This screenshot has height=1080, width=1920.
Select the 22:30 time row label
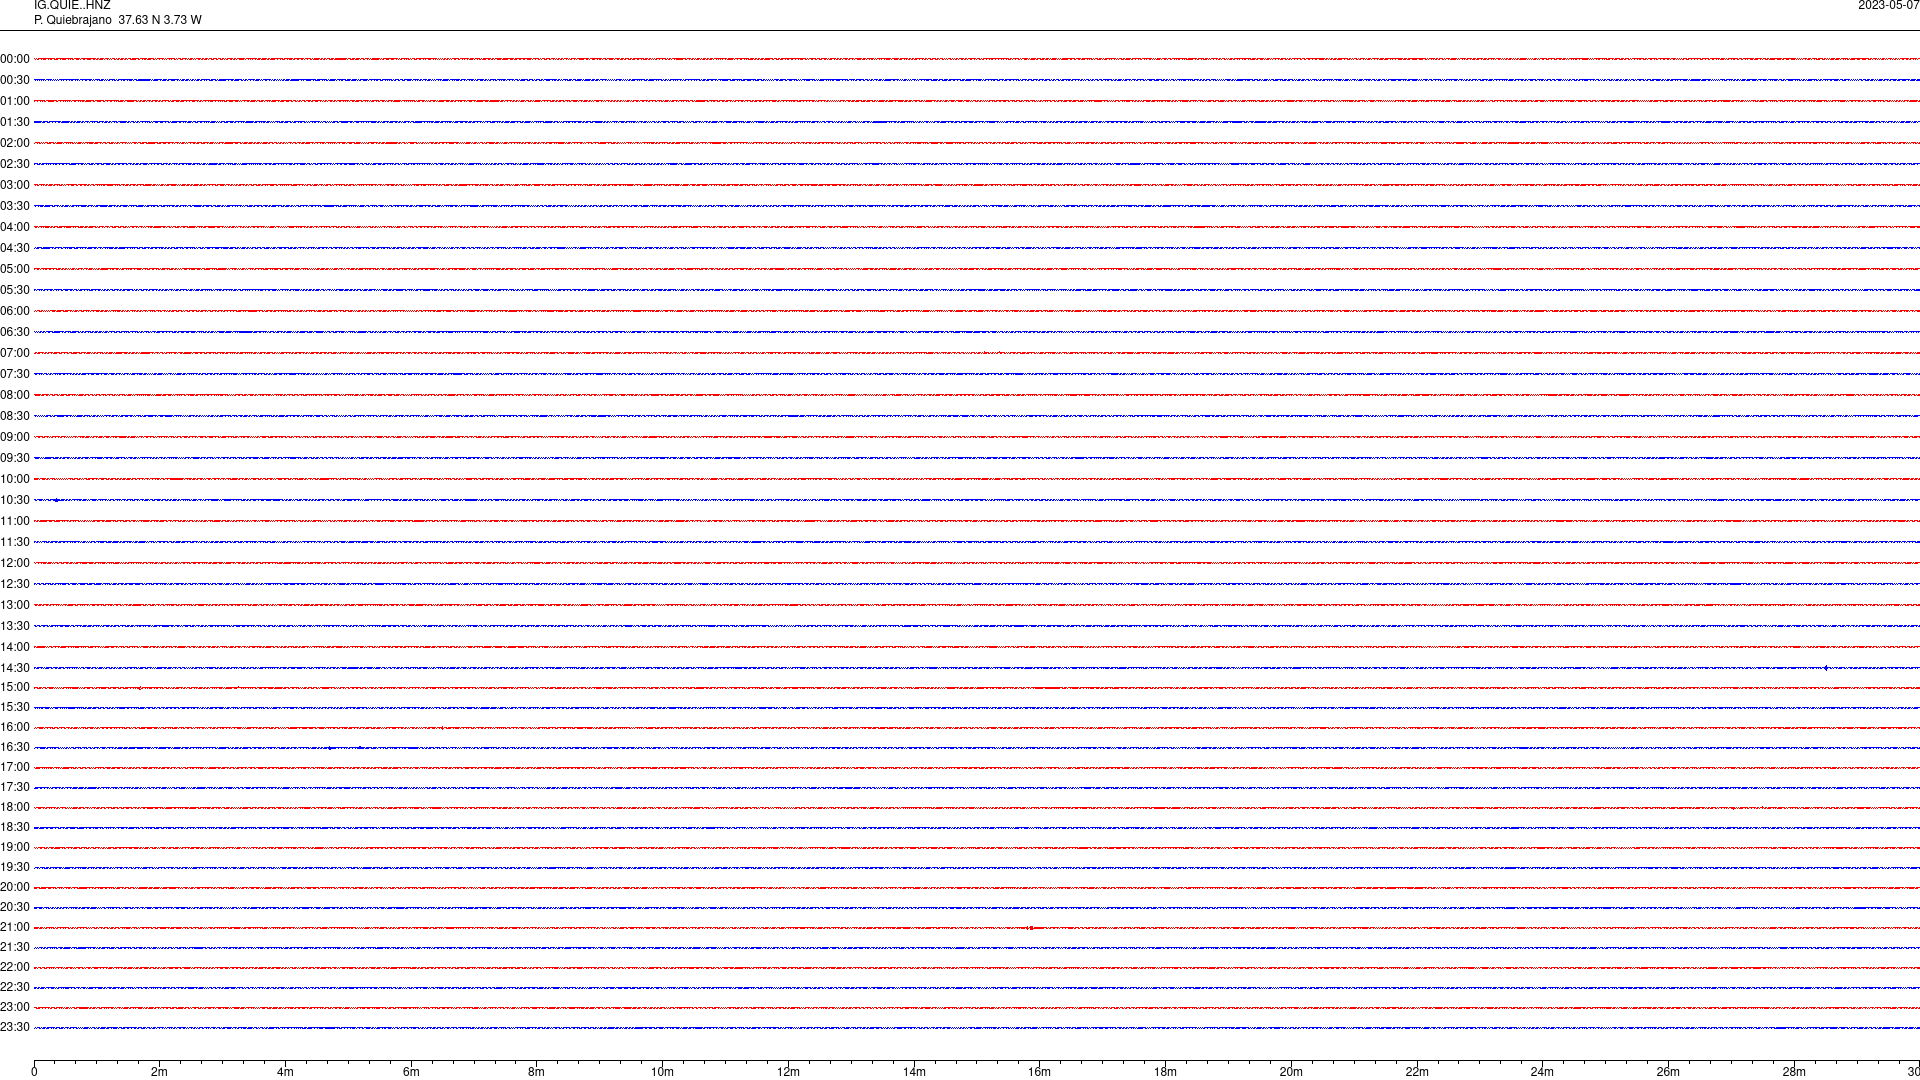pyautogui.click(x=15, y=987)
